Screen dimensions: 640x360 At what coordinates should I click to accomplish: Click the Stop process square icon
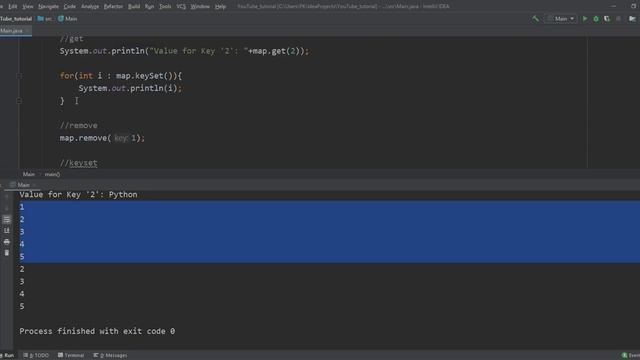[x=618, y=19]
